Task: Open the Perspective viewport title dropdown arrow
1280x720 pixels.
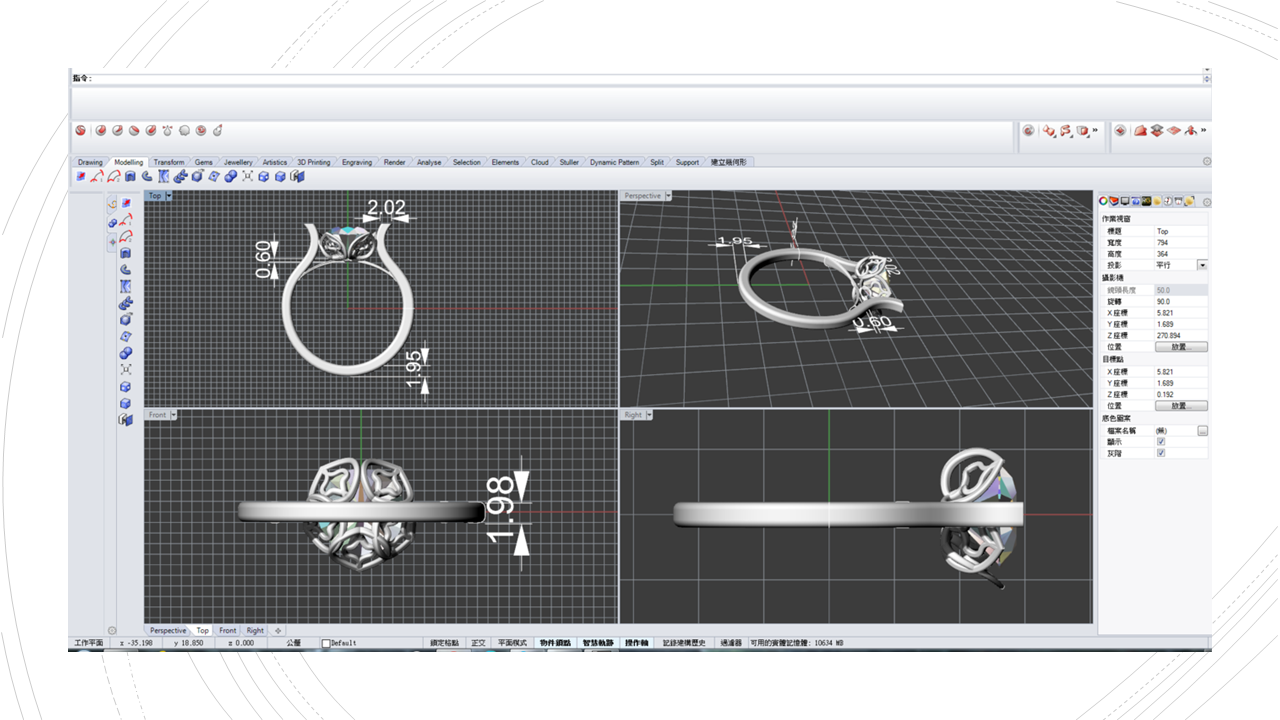Action: coord(668,196)
